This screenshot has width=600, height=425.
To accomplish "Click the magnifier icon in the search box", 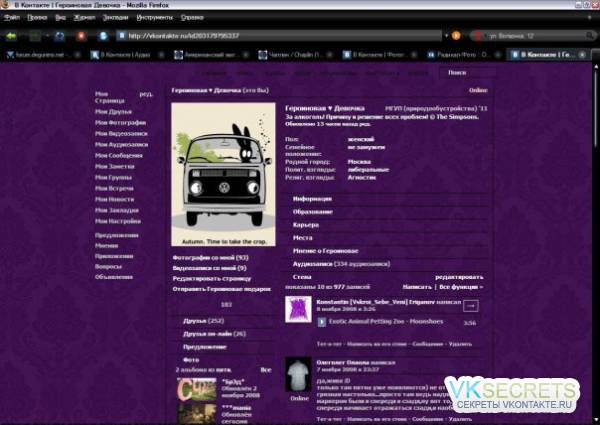I will click(590, 36).
